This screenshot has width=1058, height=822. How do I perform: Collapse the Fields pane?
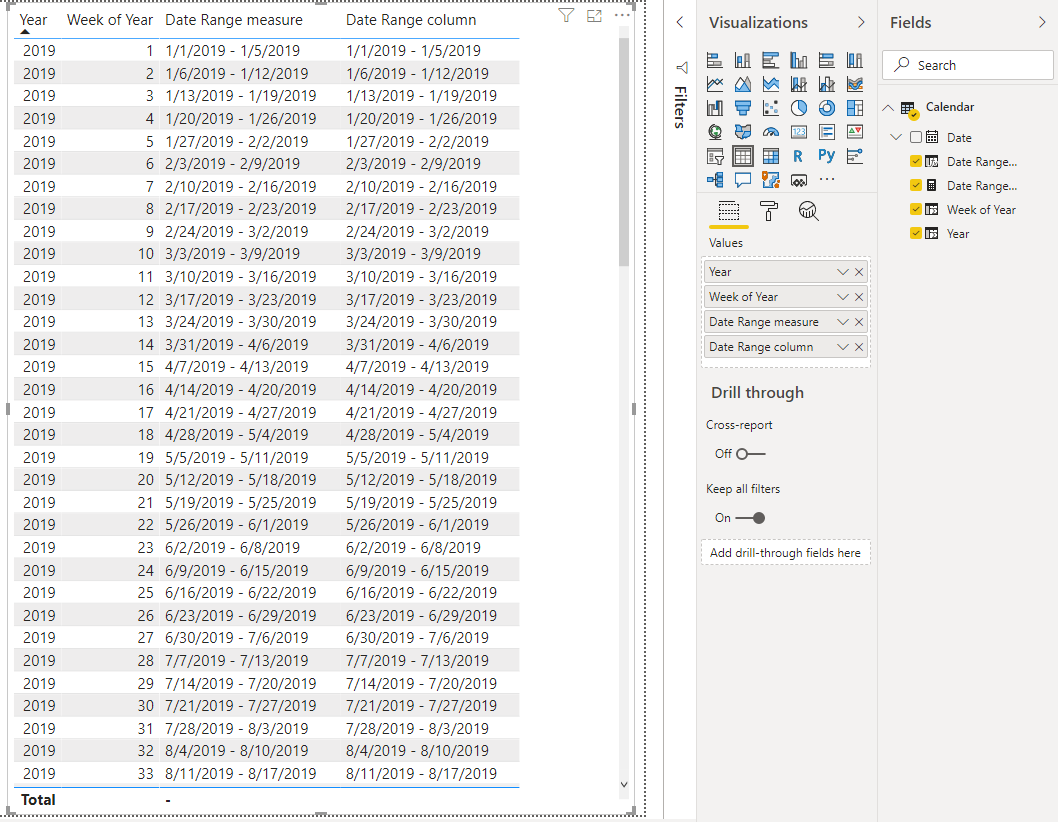click(1042, 22)
